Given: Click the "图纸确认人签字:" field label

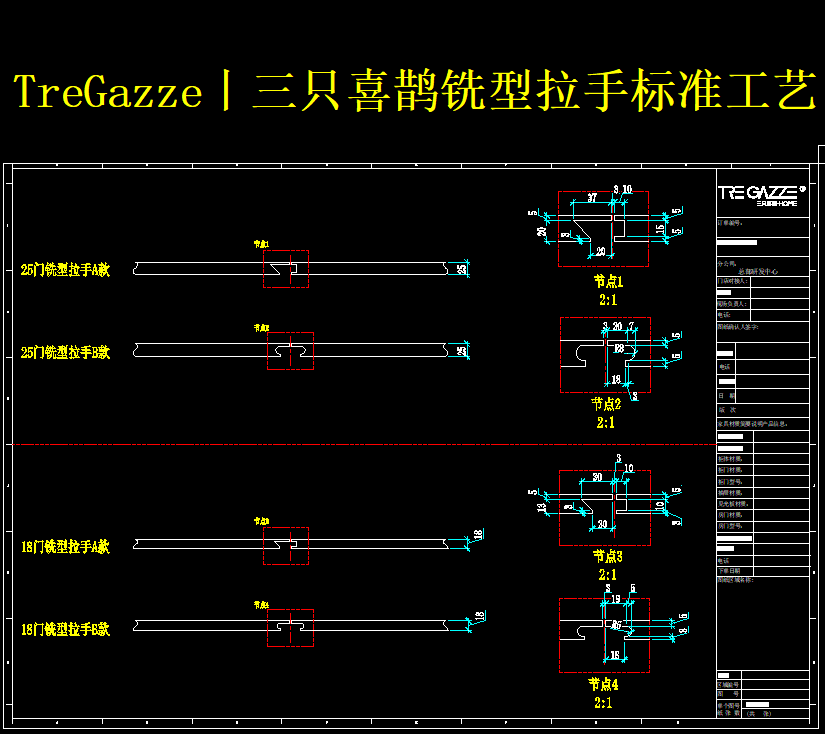Looking at the screenshot, I should [x=738, y=327].
